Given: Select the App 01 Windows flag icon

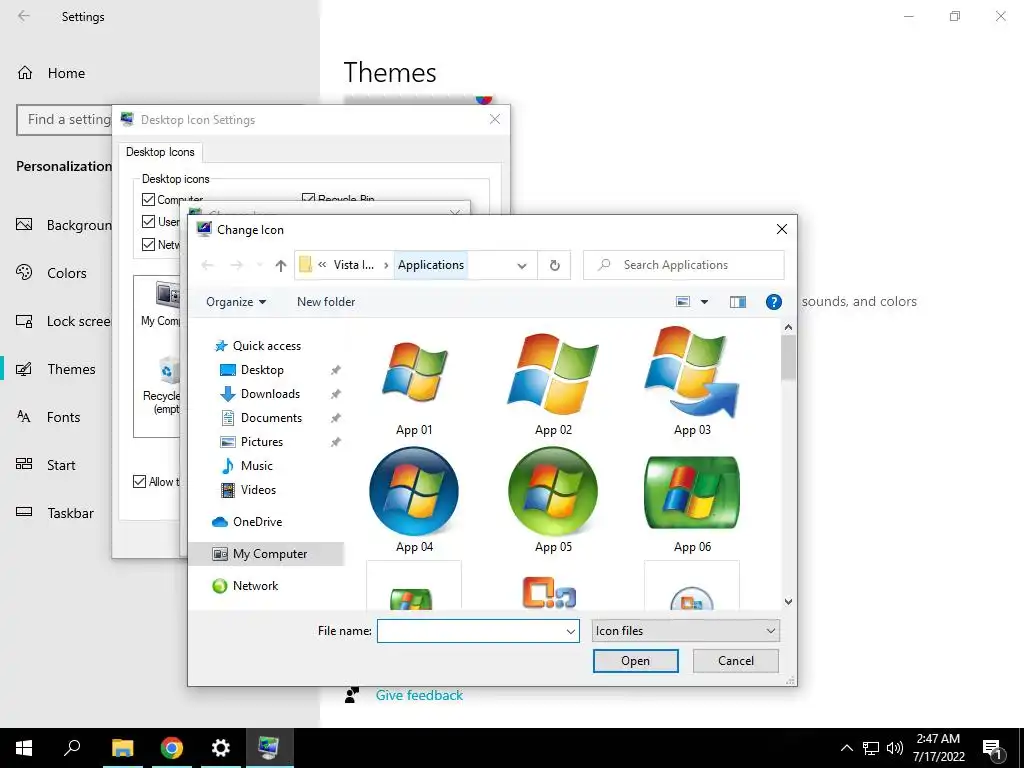Looking at the screenshot, I should click(414, 372).
